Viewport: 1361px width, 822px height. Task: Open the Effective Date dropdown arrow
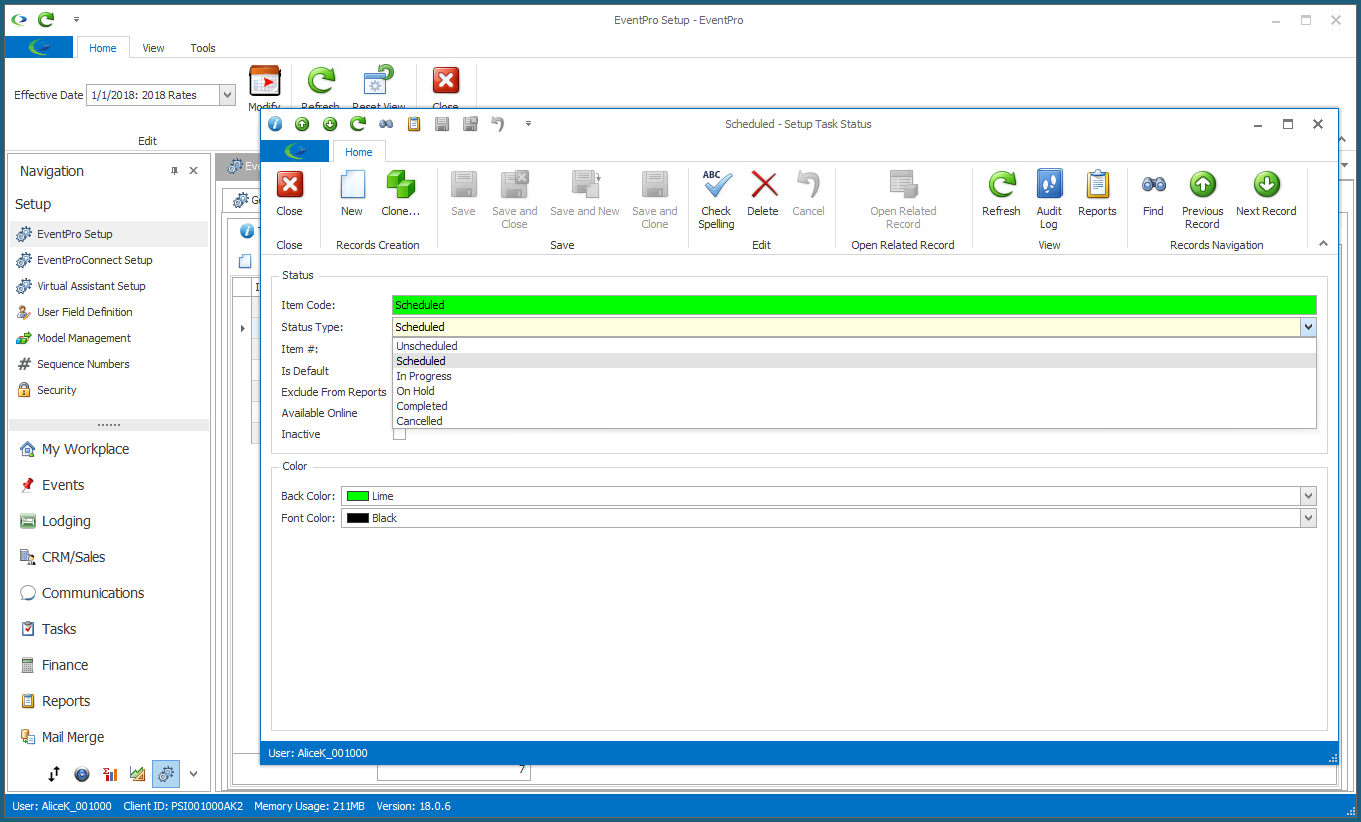pos(227,95)
